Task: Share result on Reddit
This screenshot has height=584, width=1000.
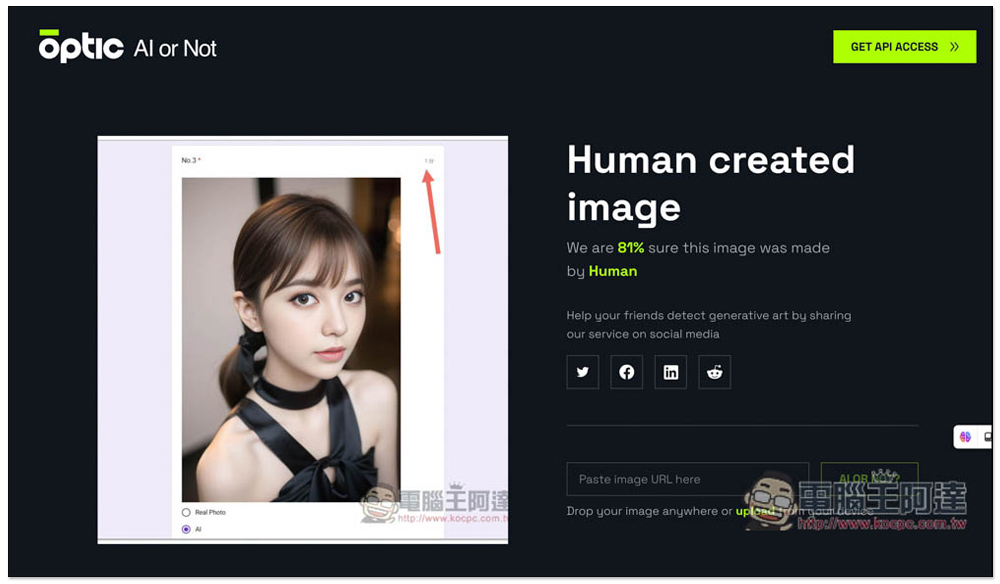Action: pos(714,372)
